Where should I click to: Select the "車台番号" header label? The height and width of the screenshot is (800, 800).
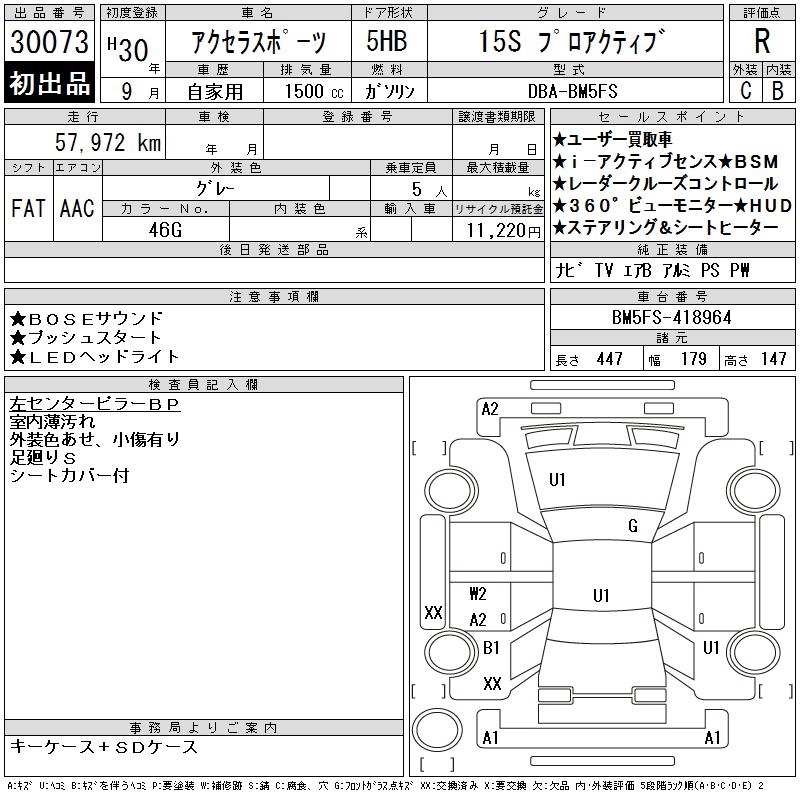672,296
